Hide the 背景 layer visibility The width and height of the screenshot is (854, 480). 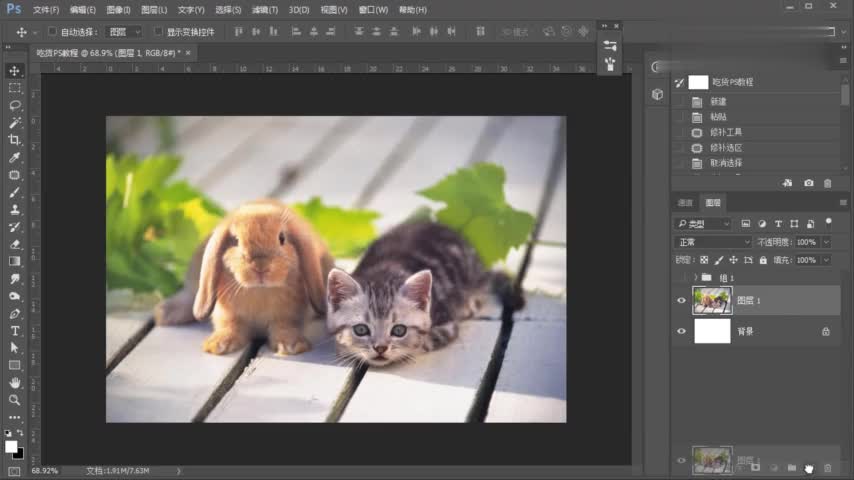click(682, 331)
